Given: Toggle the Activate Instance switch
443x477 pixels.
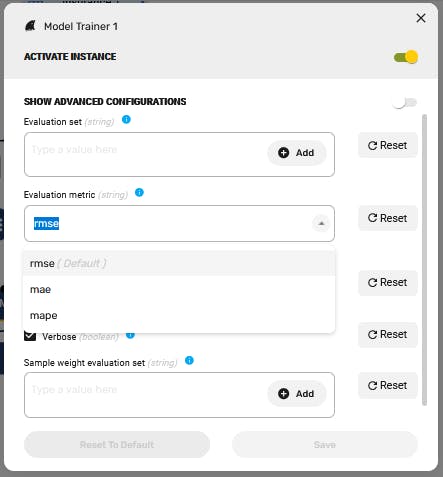Looking at the screenshot, I should click(406, 57).
